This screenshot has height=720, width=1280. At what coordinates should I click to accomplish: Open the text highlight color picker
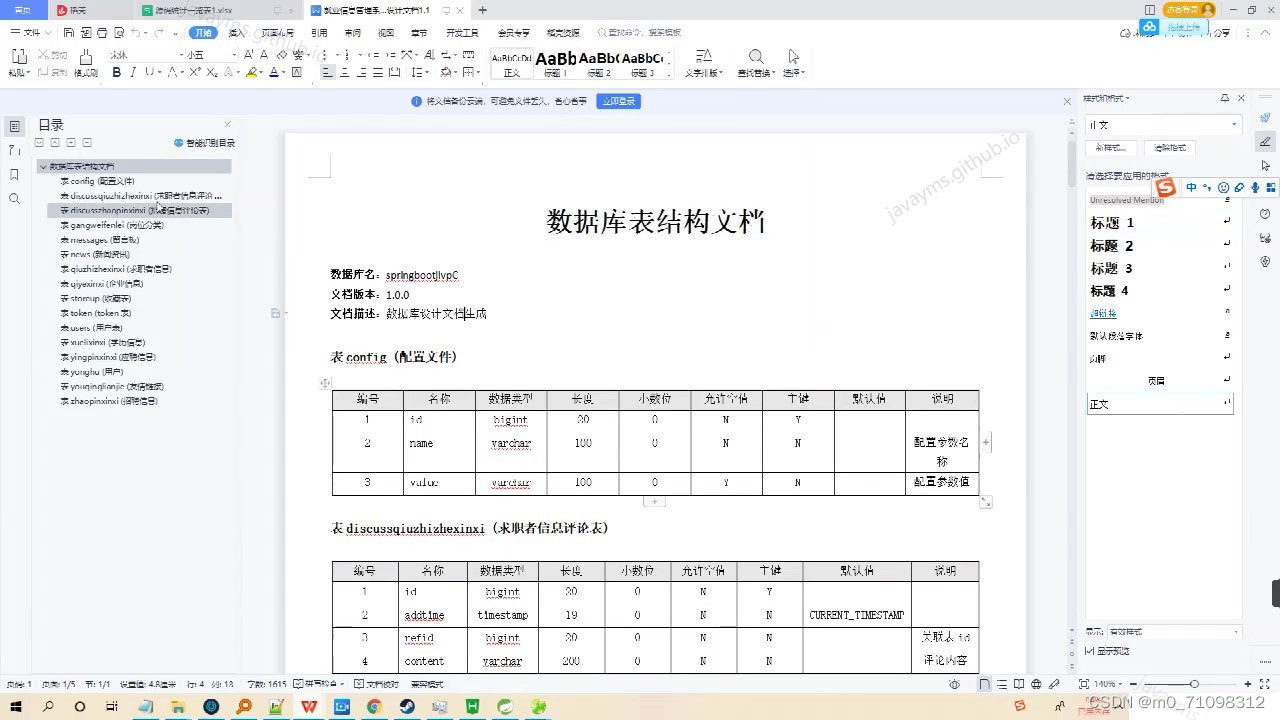pyautogui.click(x=250, y=72)
